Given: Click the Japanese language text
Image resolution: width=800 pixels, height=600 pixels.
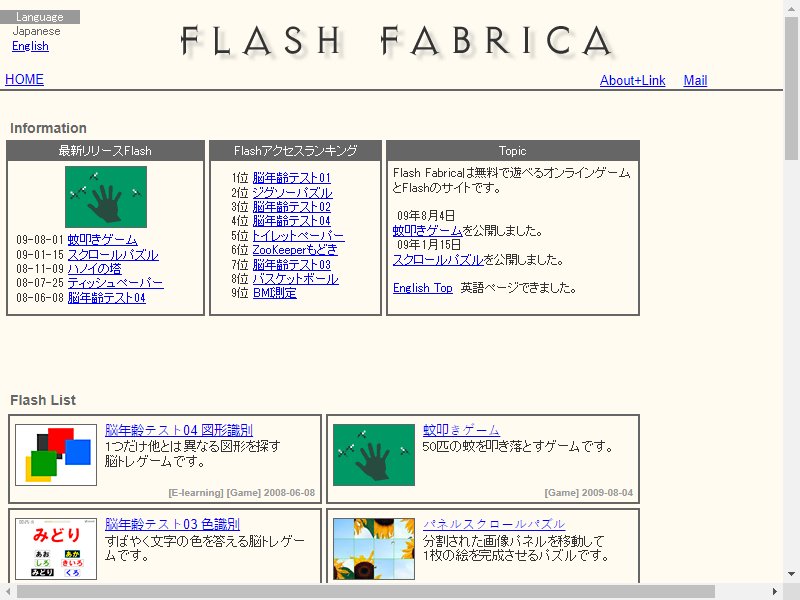Looking at the screenshot, I should [x=36, y=31].
